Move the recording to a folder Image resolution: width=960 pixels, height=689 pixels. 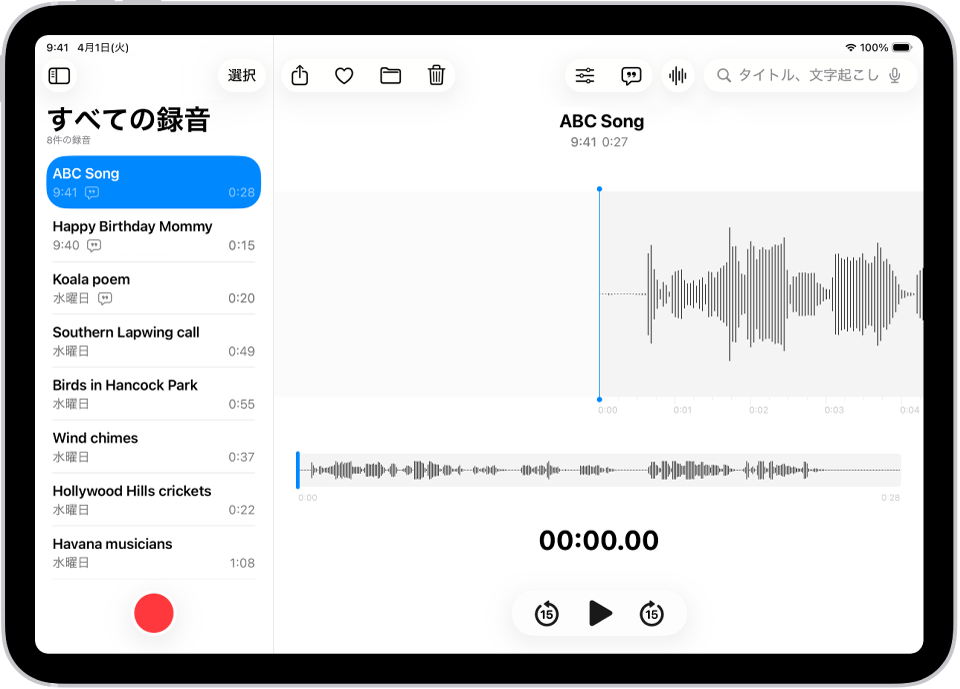coord(391,75)
